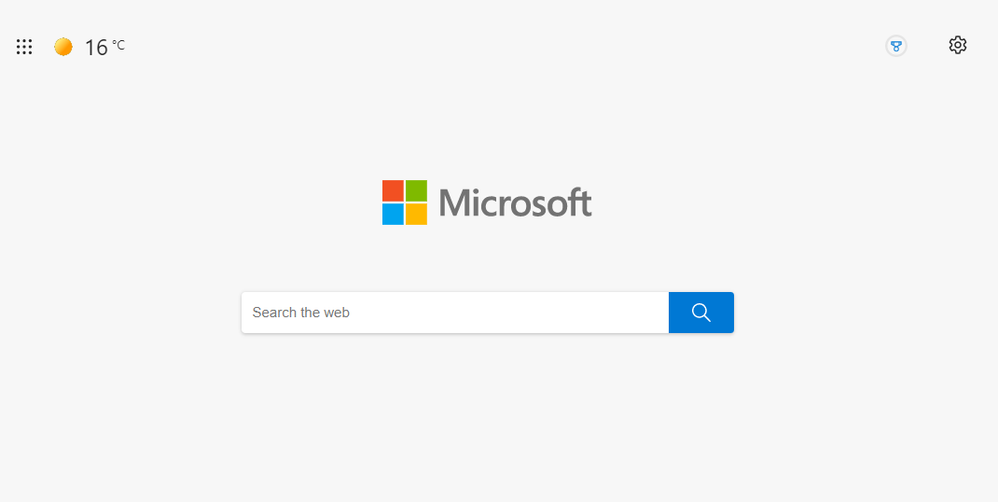Click the red square in the Microsoft logo

tap(393, 191)
